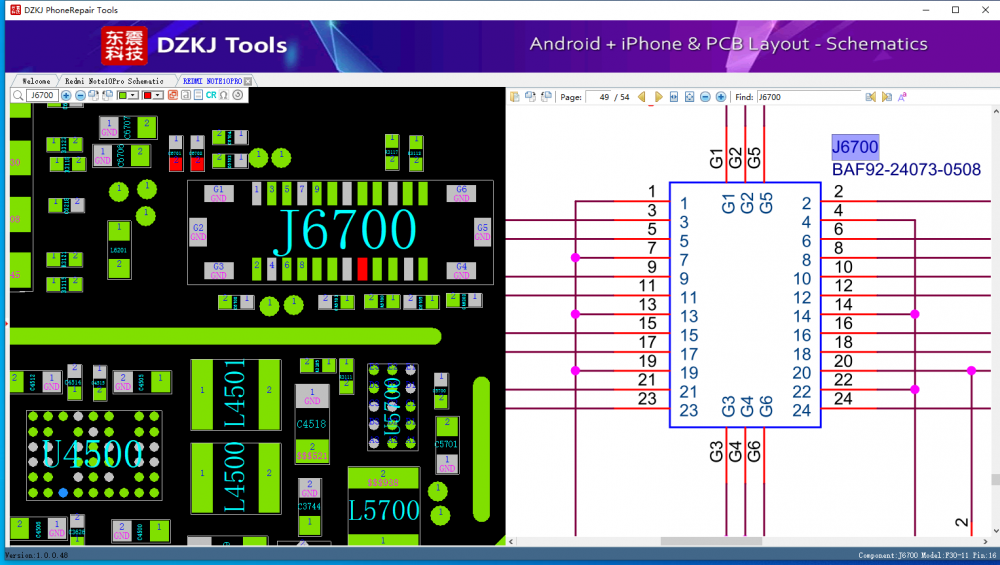Viewport: 1000px width, 565px height.
Task: Select the J6700 connector on PCB
Action: click(x=347, y=230)
